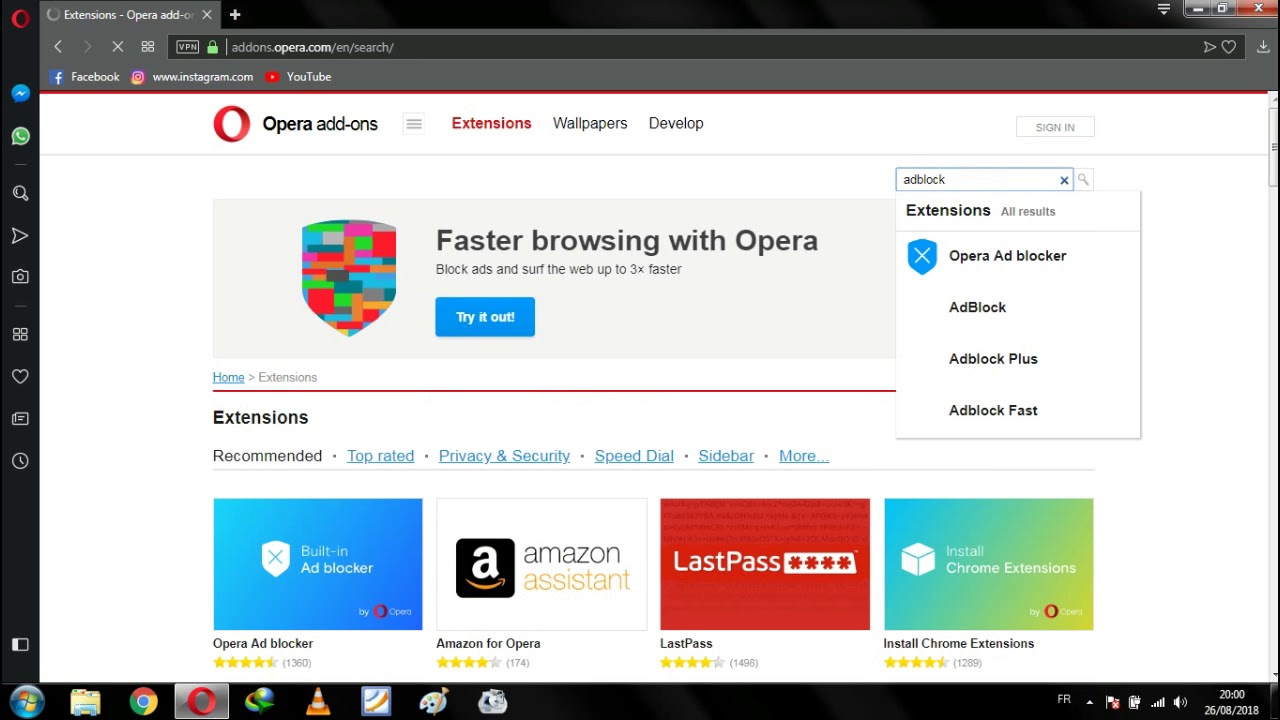Image resolution: width=1280 pixels, height=720 pixels.
Task: Open the downloads arrow icon
Action: (x=1264, y=47)
